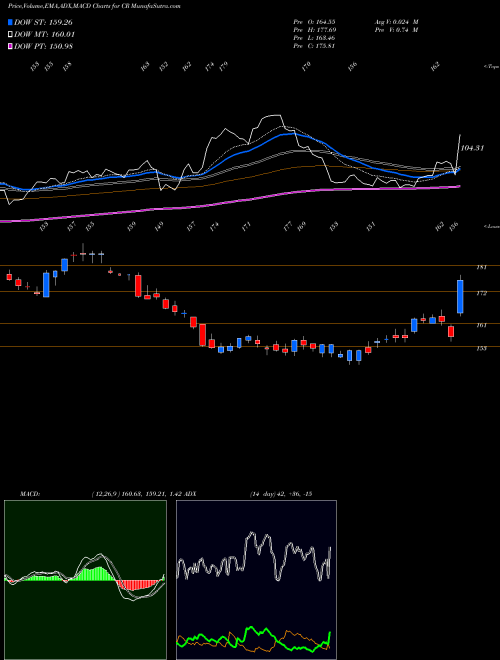Click the 172 price level label
This screenshot has height=660, width=500.
coord(481,293)
